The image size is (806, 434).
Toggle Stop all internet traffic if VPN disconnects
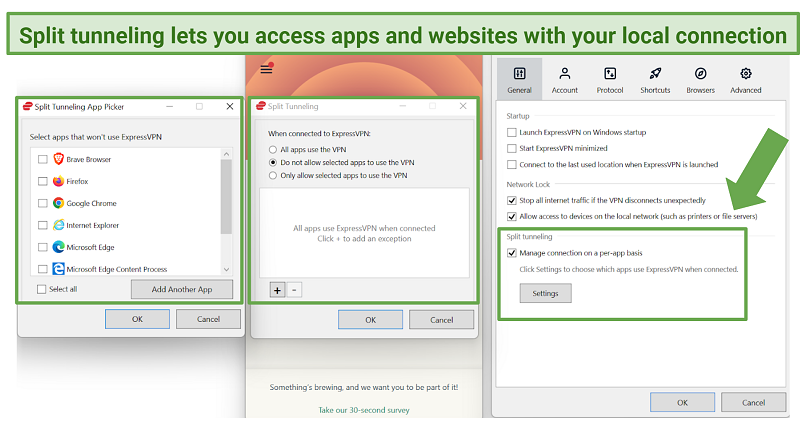pyautogui.click(x=511, y=200)
